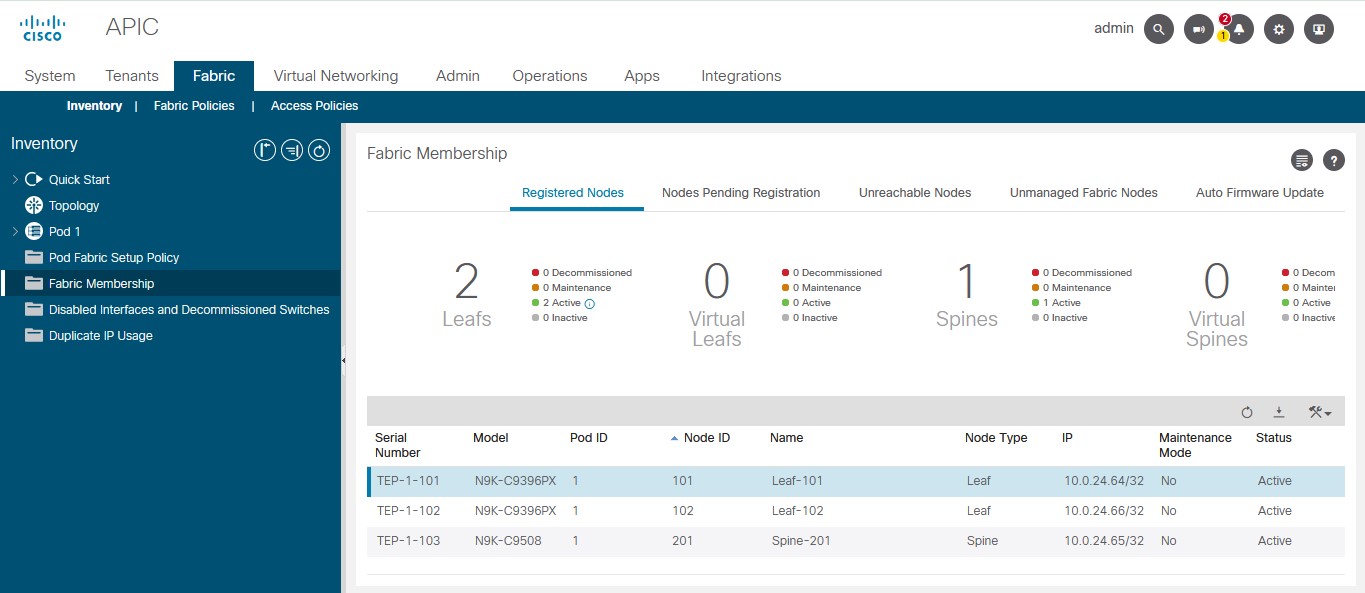Open the System menu
Image resolution: width=1365 pixels, height=593 pixels.
click(x=50, y=76)
